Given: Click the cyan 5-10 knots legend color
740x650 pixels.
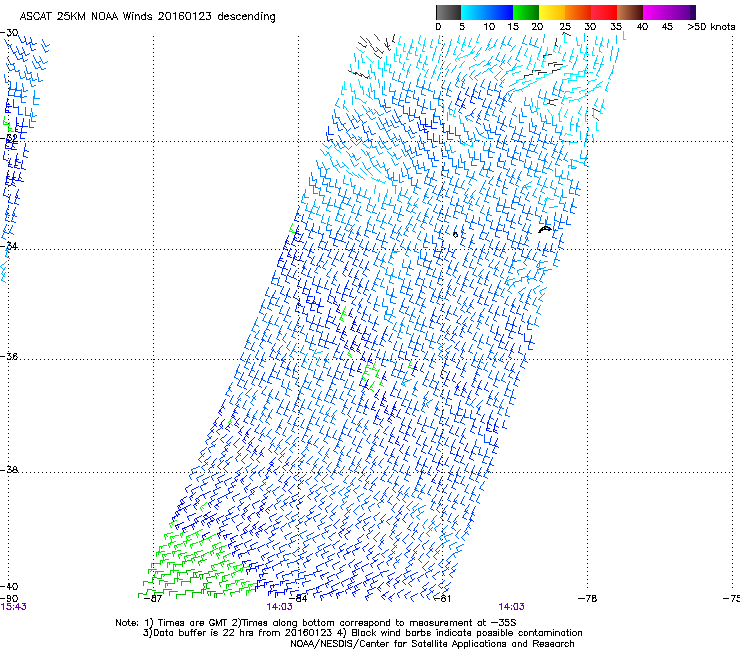Looking at the screenshot, I should tap(474, 12).
